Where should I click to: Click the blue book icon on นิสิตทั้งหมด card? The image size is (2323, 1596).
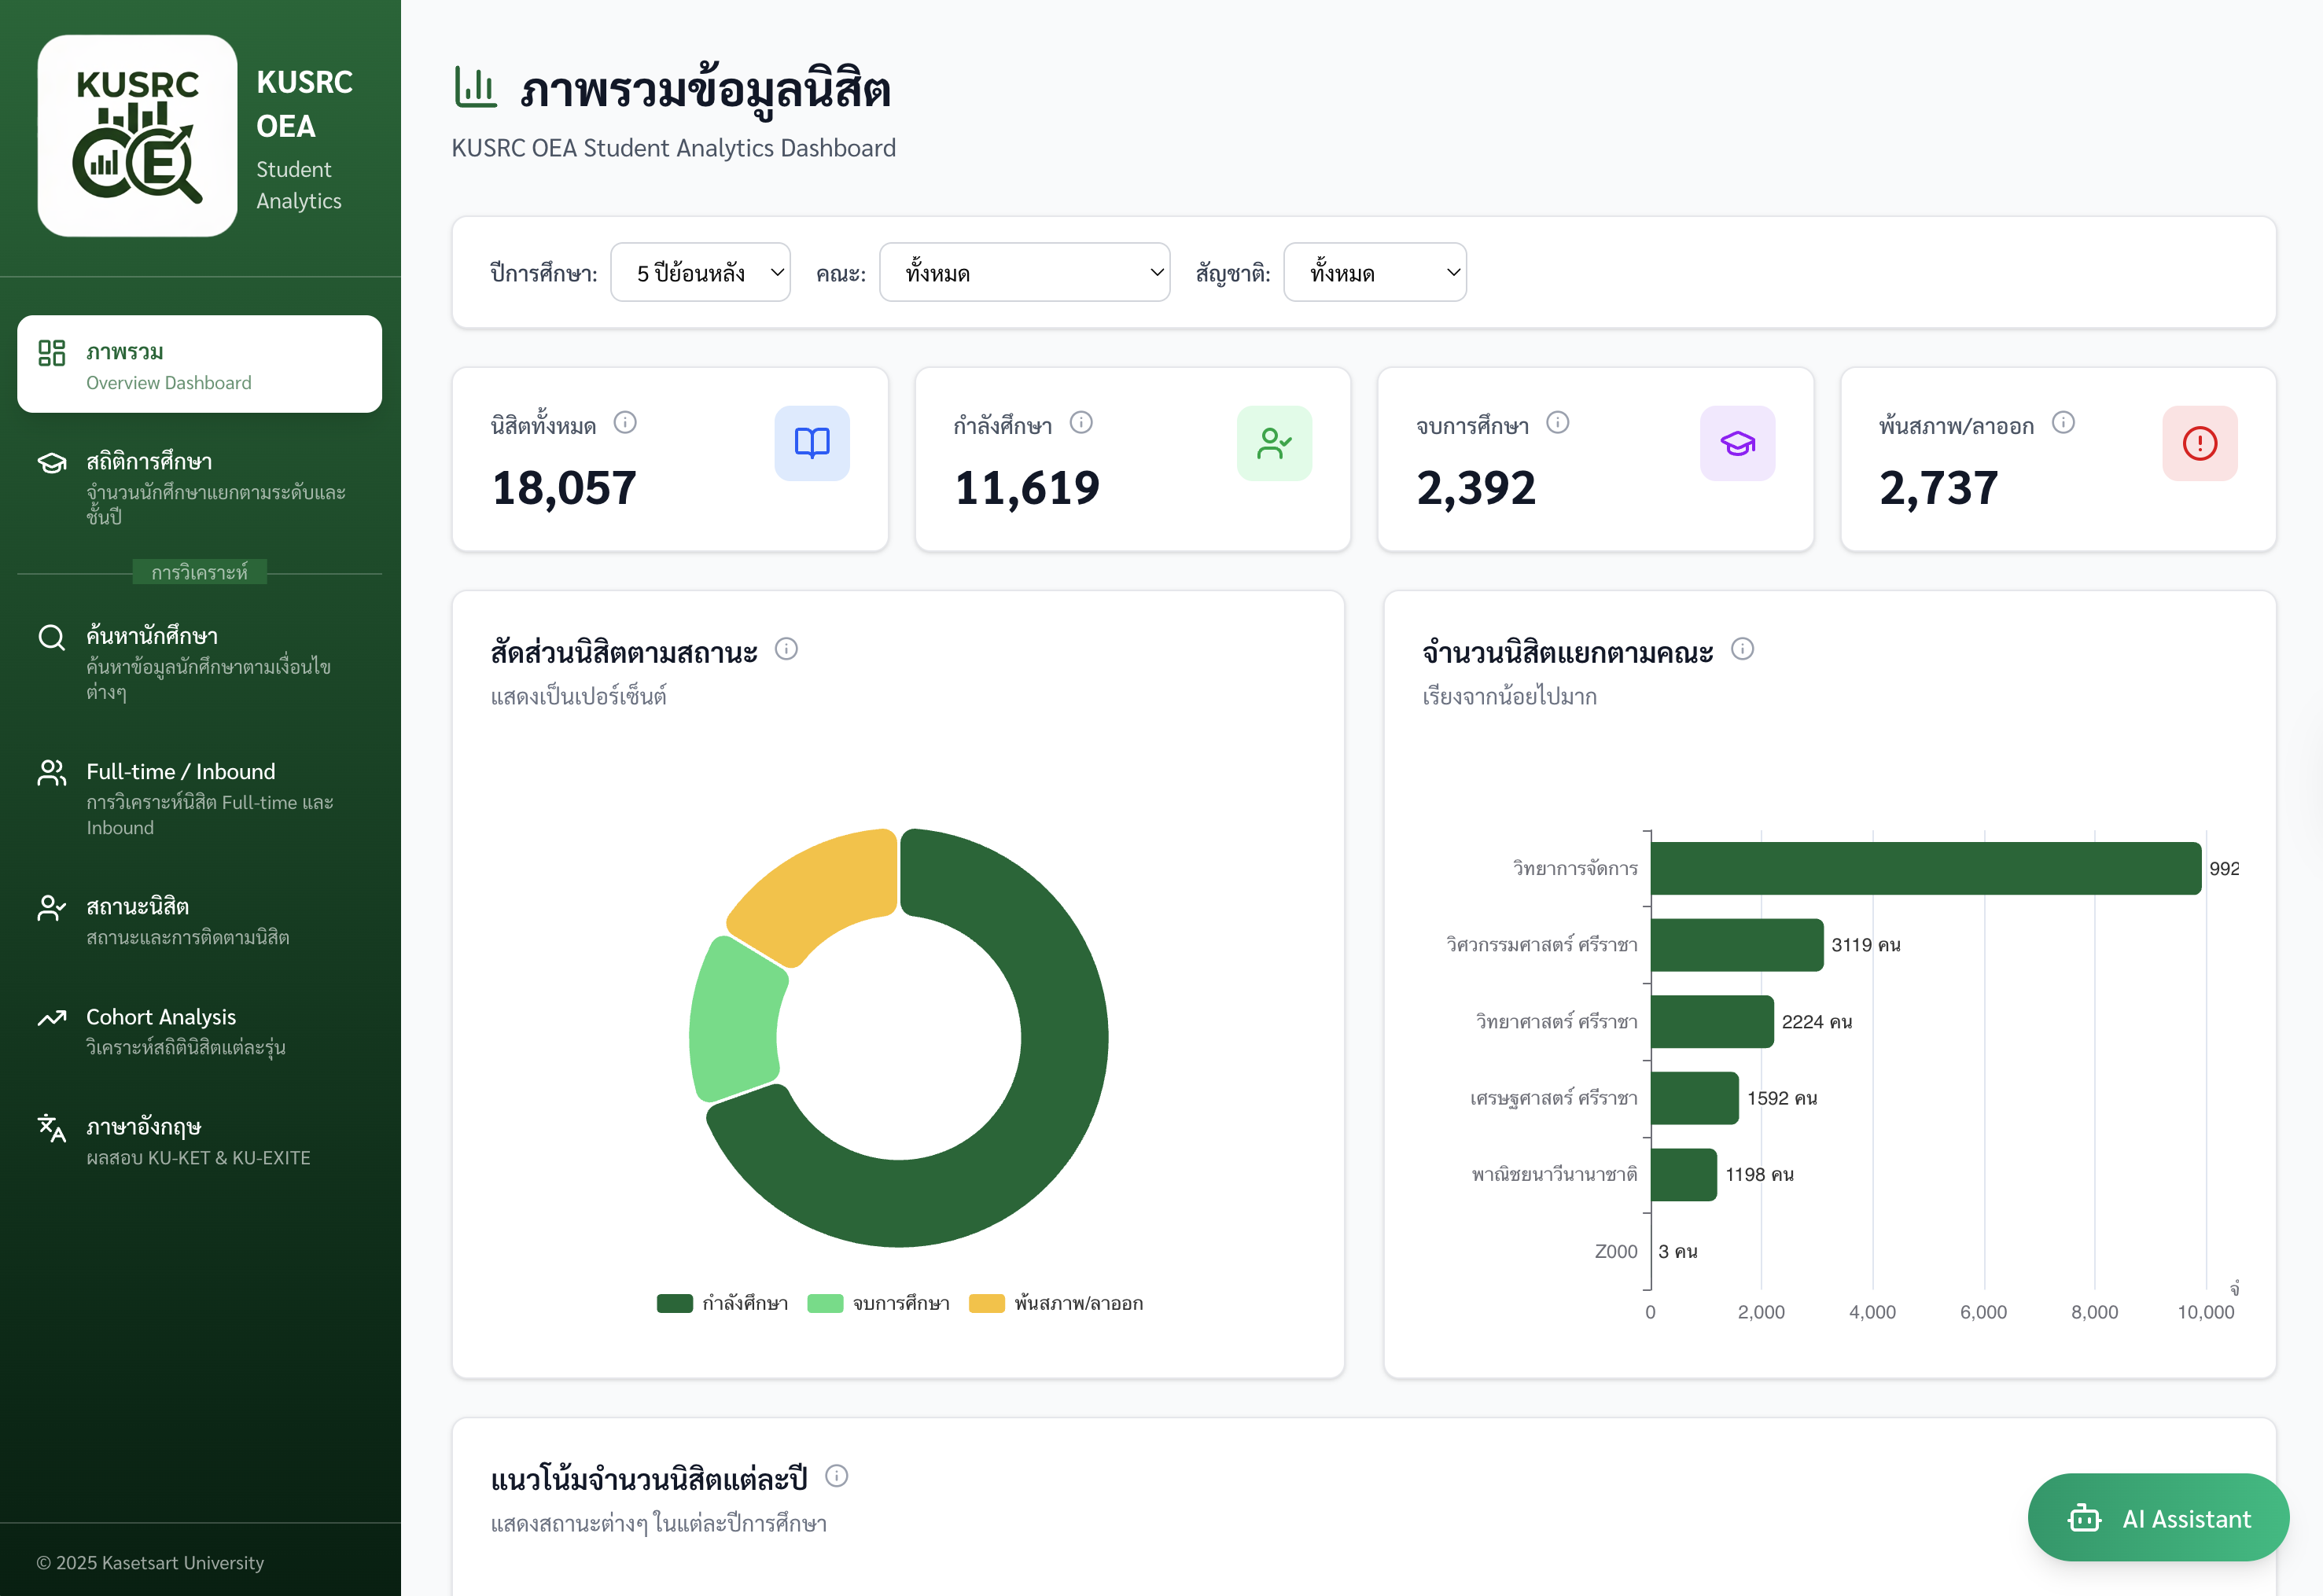click(x=812, y=444)
